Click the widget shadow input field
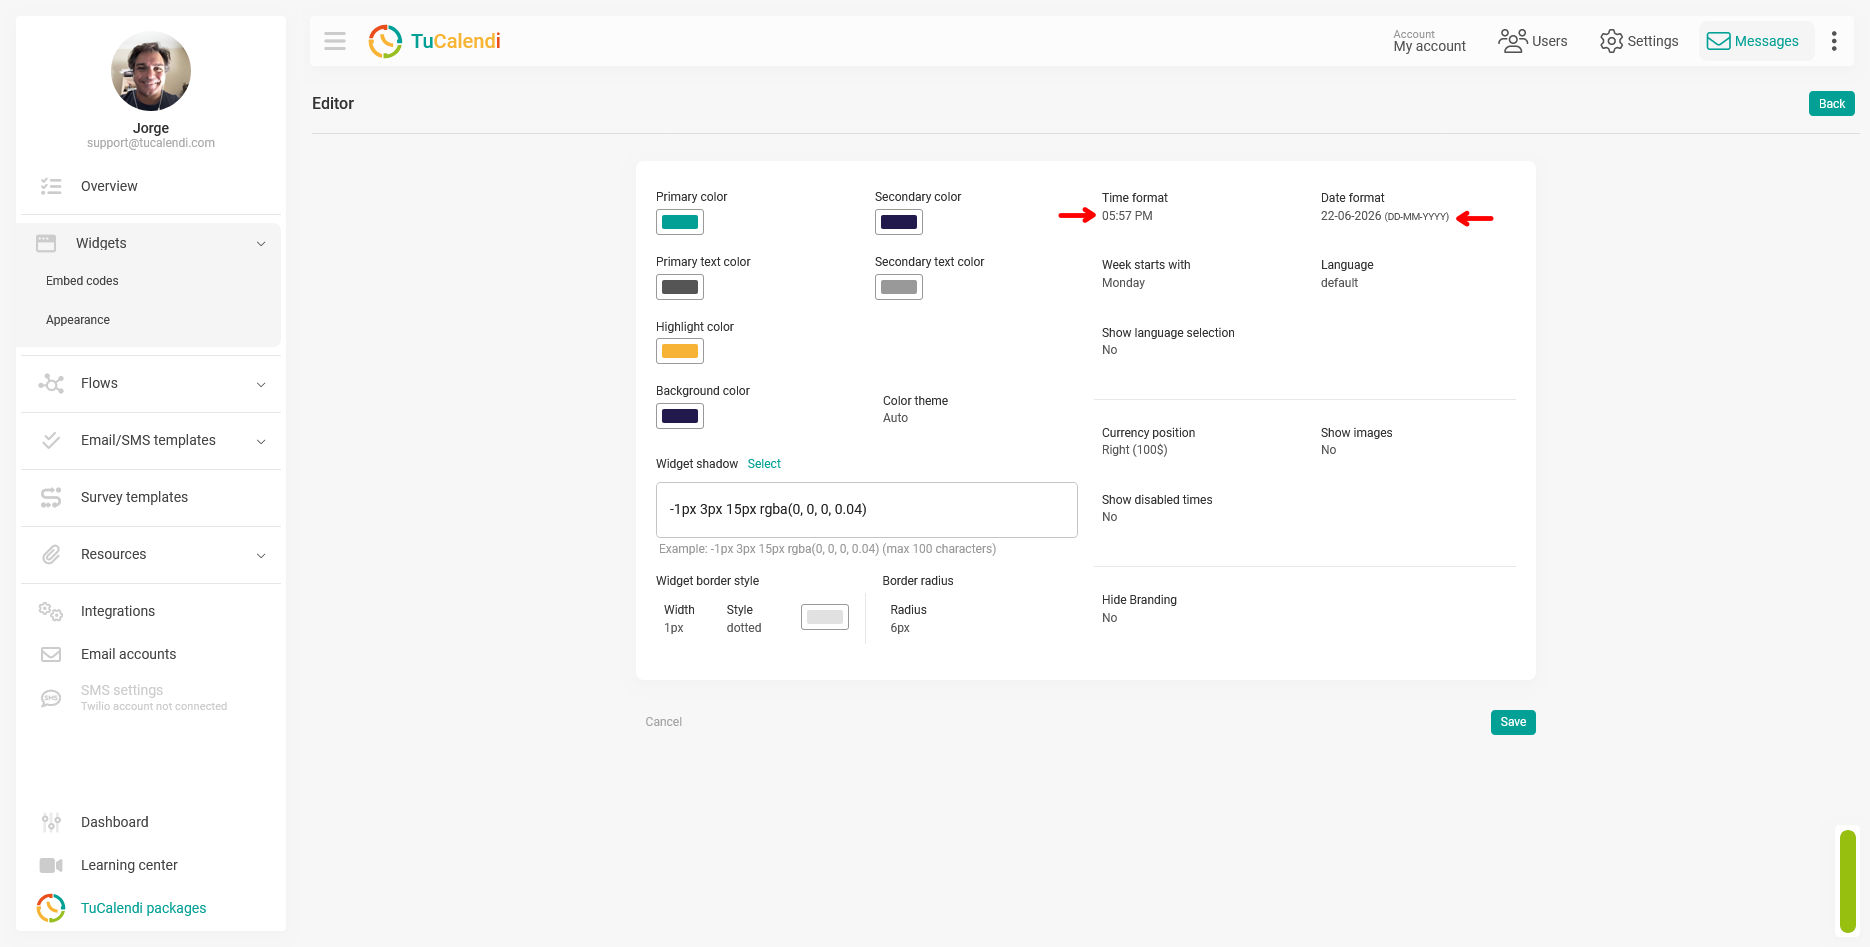The height and width of the screenshot is (947, 1870). [x=867, y=510]
